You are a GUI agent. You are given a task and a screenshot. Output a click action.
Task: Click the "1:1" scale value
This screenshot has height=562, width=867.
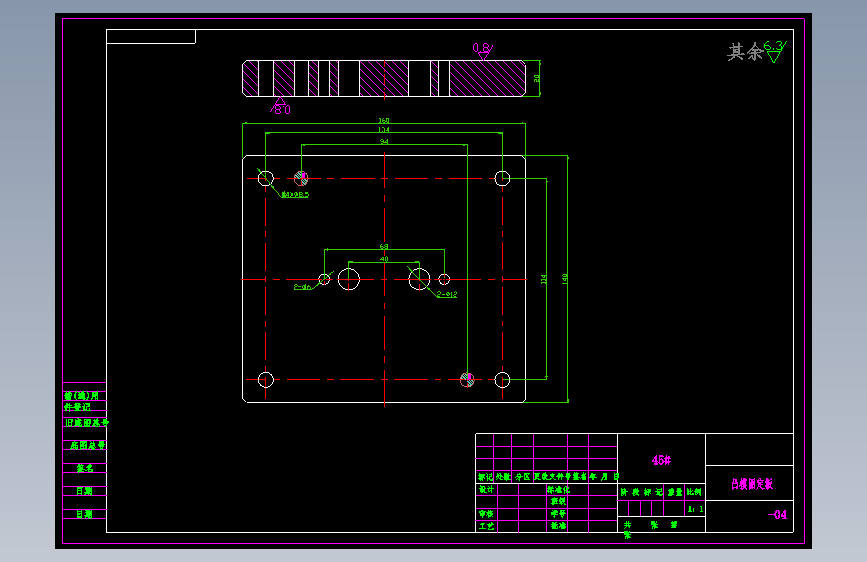click(x=696, y=509)
